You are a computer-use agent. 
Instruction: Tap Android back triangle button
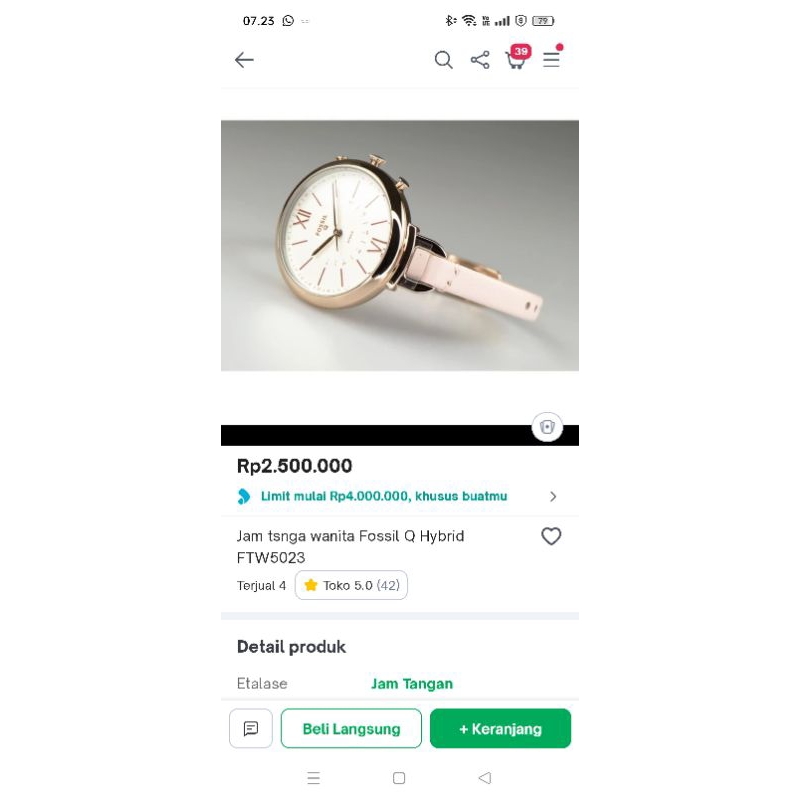(485, 778)
